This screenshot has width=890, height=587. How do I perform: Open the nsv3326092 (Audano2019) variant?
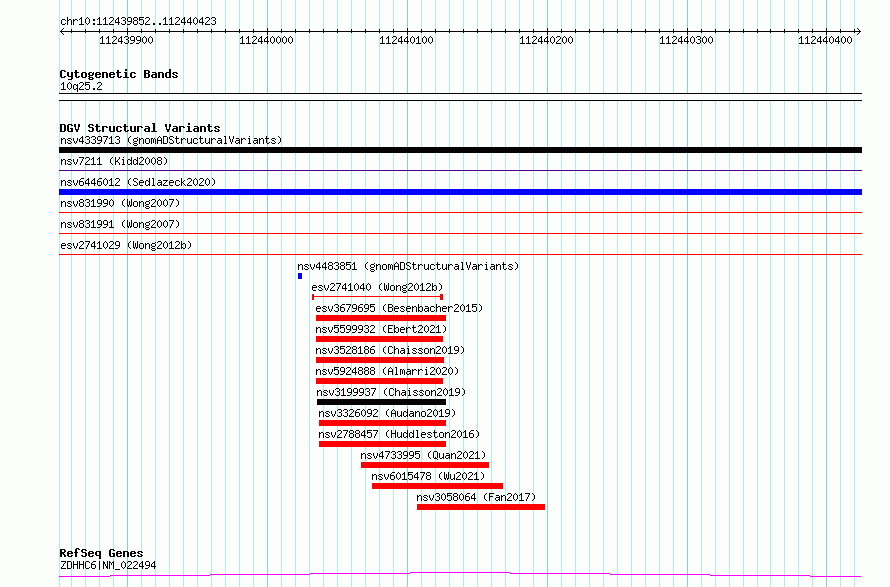[382, 423]
